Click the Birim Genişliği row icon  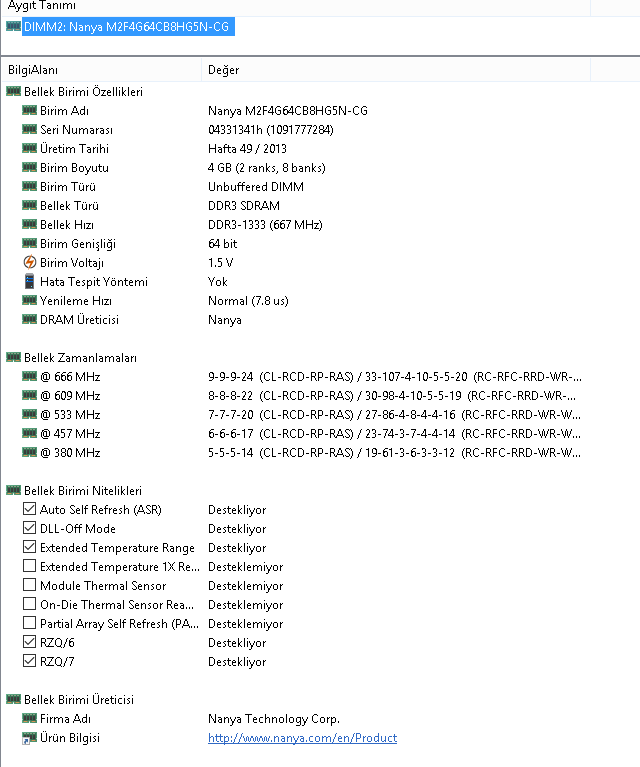click(x=29, y=243)
